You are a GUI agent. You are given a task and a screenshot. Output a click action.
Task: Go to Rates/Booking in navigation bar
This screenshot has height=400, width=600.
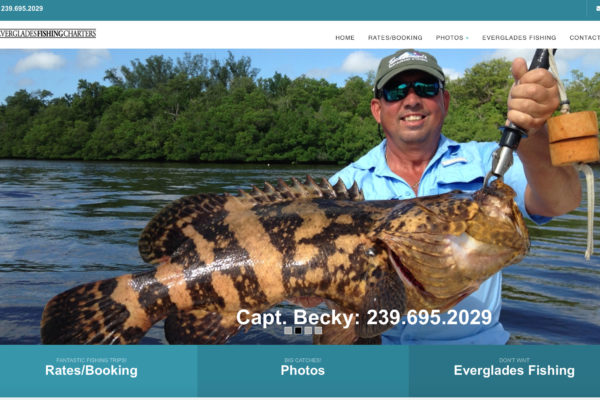click(x=395, y=38)
